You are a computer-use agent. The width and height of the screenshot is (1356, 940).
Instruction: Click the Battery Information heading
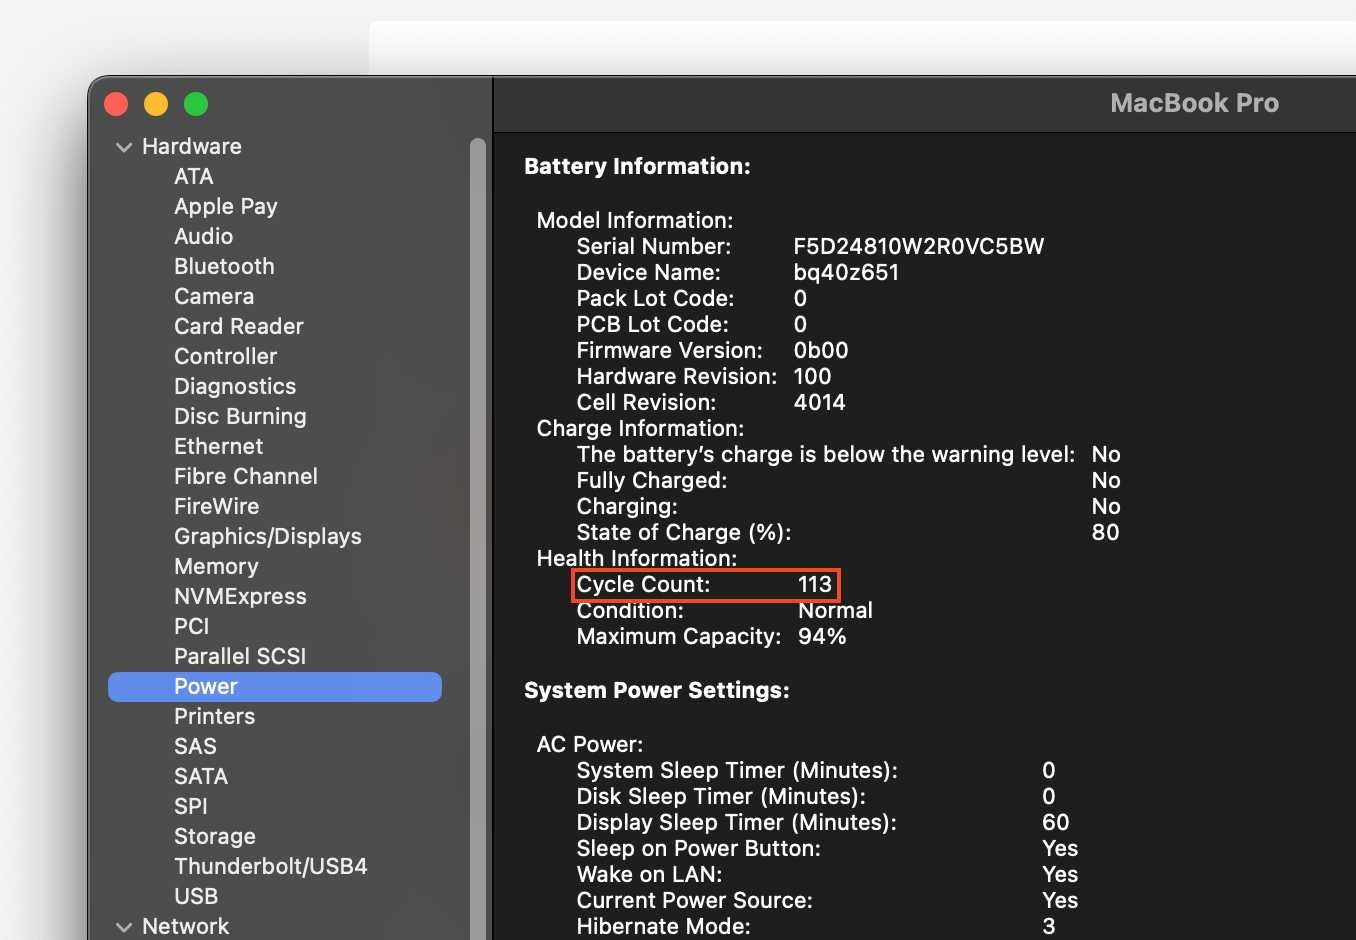[637, 166]
